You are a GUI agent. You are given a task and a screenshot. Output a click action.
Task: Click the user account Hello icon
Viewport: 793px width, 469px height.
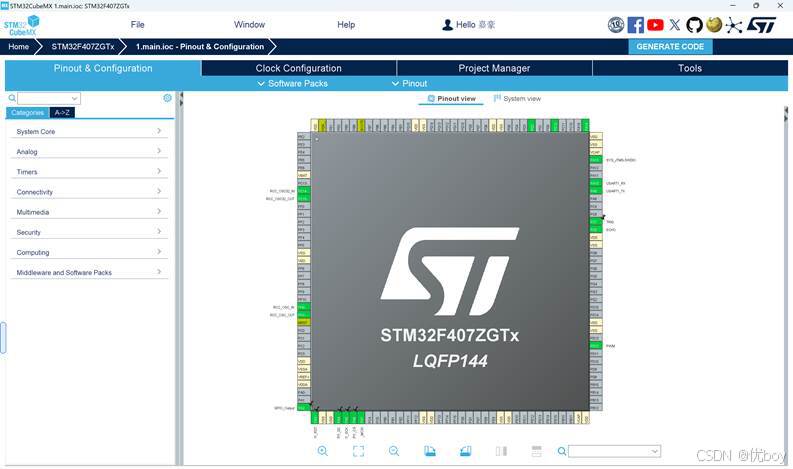(448, 25)
